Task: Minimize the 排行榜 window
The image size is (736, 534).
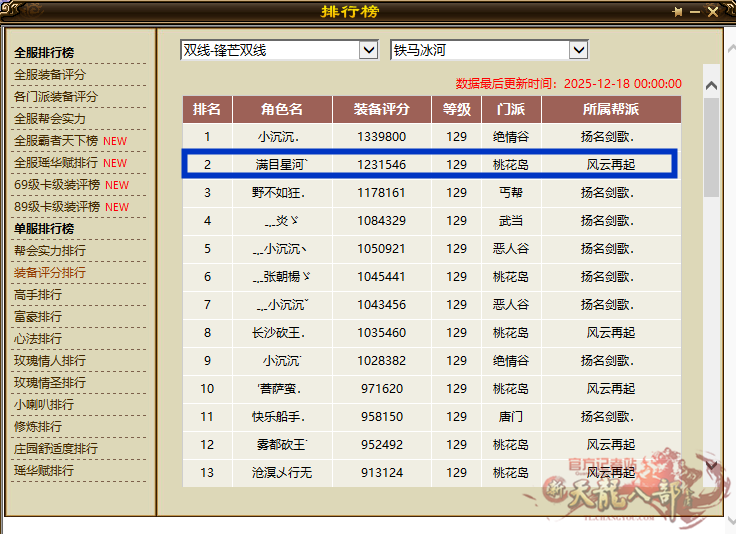Action: [x=695, y=12]
